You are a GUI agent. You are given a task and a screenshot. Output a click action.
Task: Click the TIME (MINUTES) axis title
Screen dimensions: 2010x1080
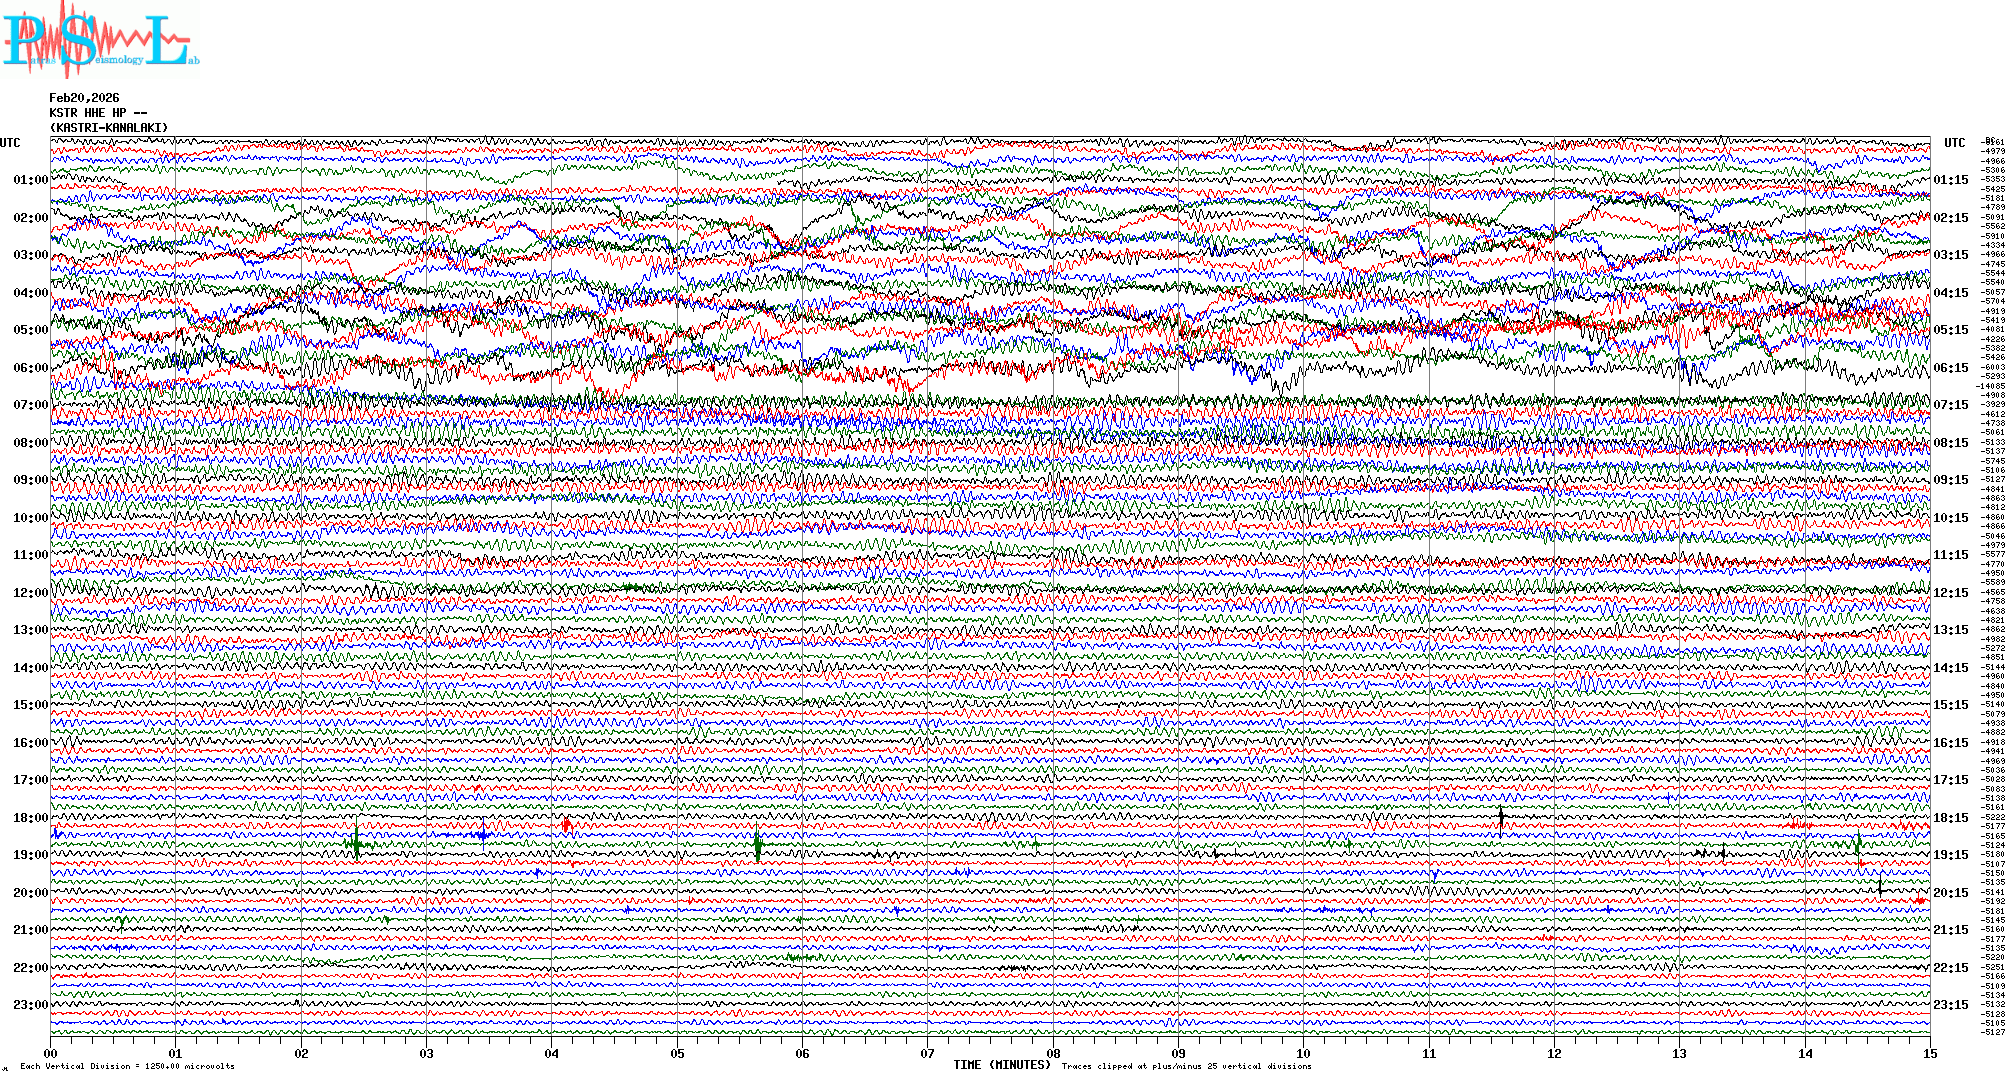point(1002,1065)
